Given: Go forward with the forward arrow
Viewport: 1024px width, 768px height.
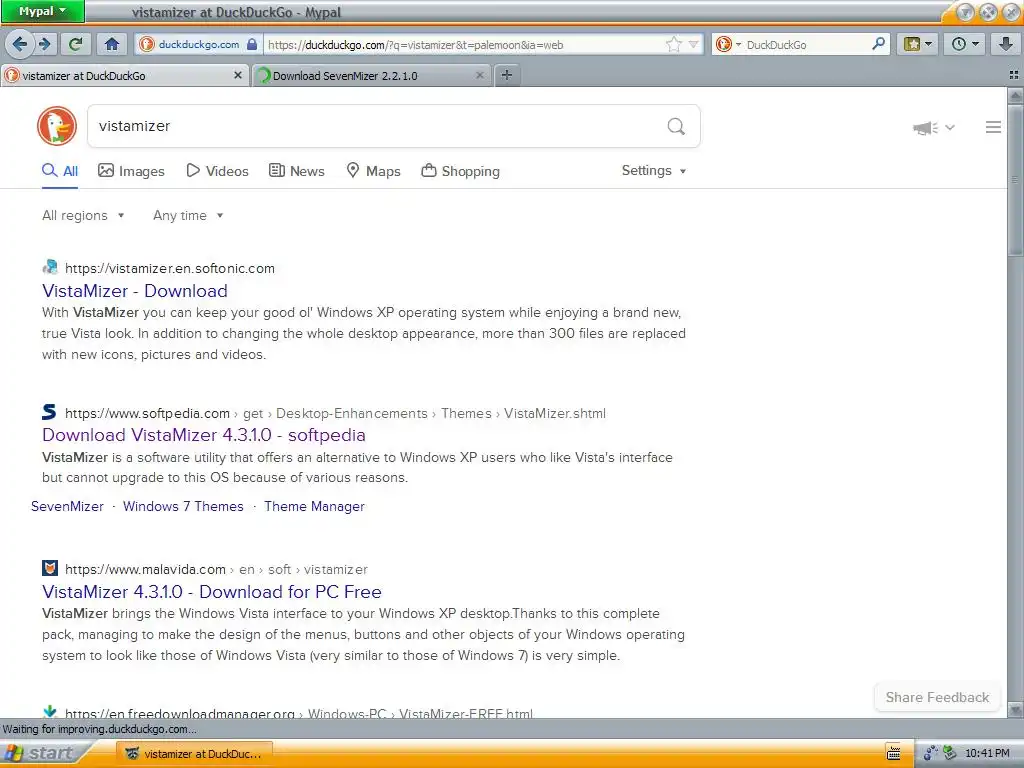Looking at the screenshot, I should point(44,44).
